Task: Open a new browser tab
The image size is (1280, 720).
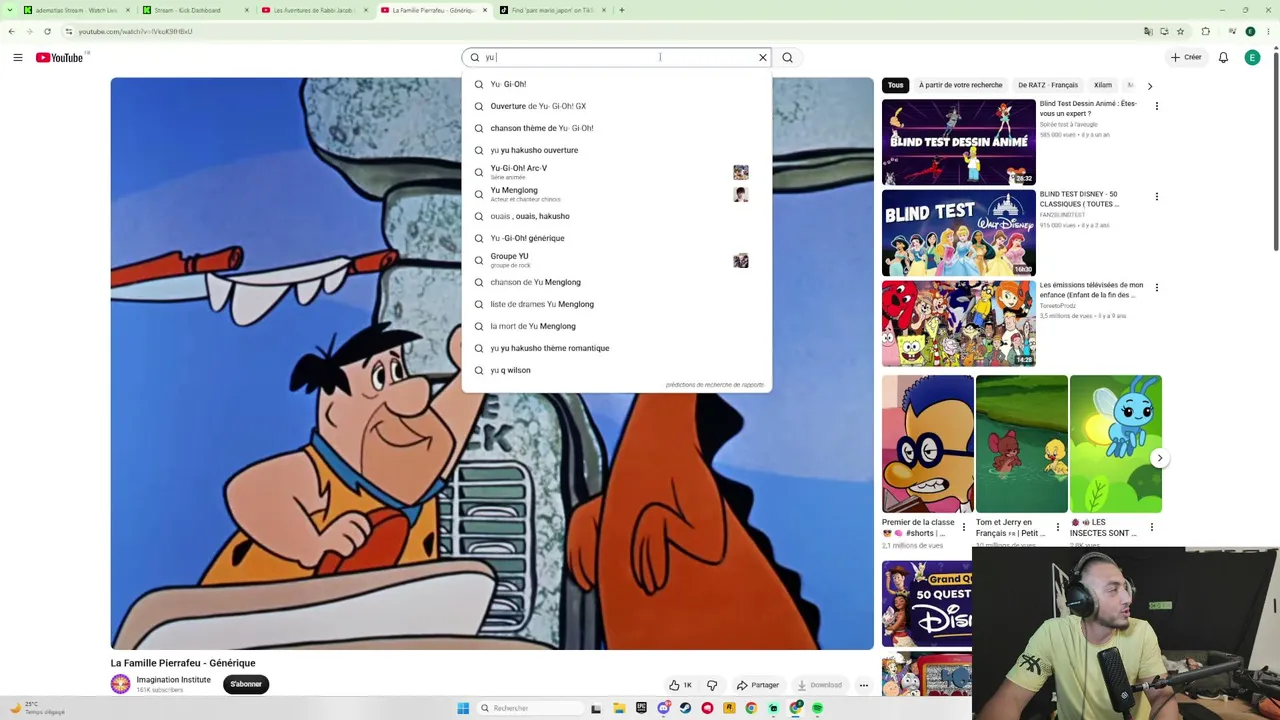Action: (622, 10)
